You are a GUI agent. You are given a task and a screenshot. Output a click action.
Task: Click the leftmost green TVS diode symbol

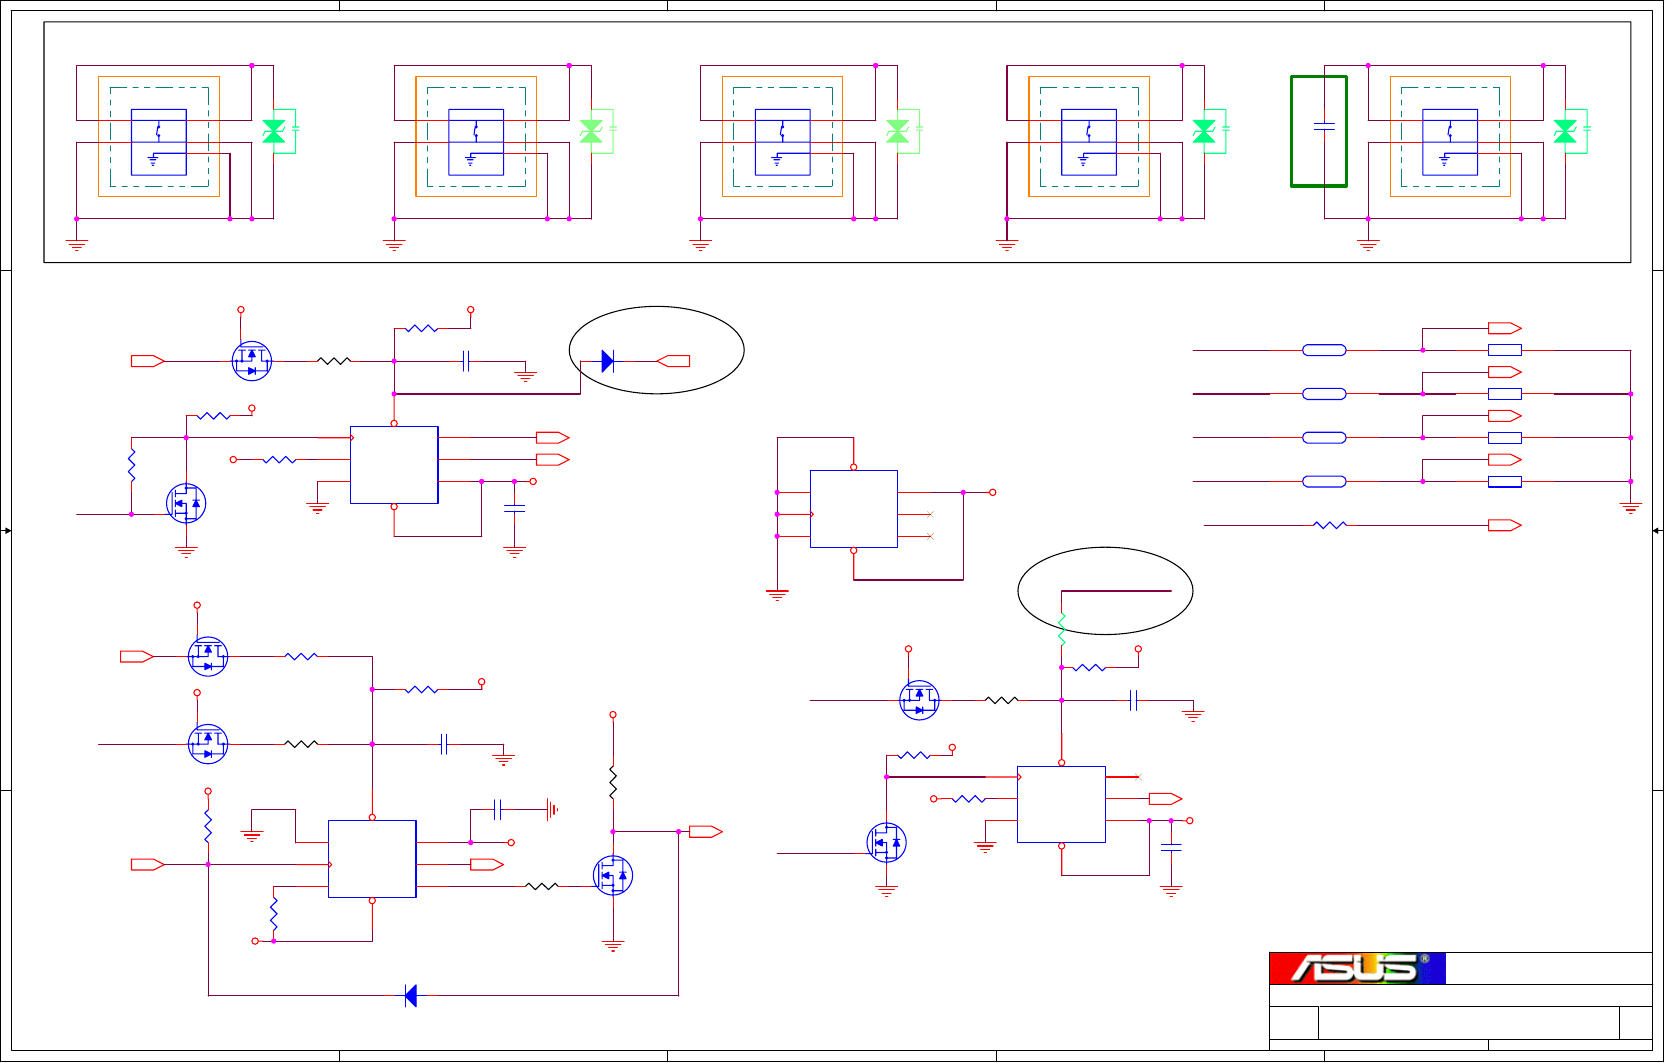click(274, 131)
